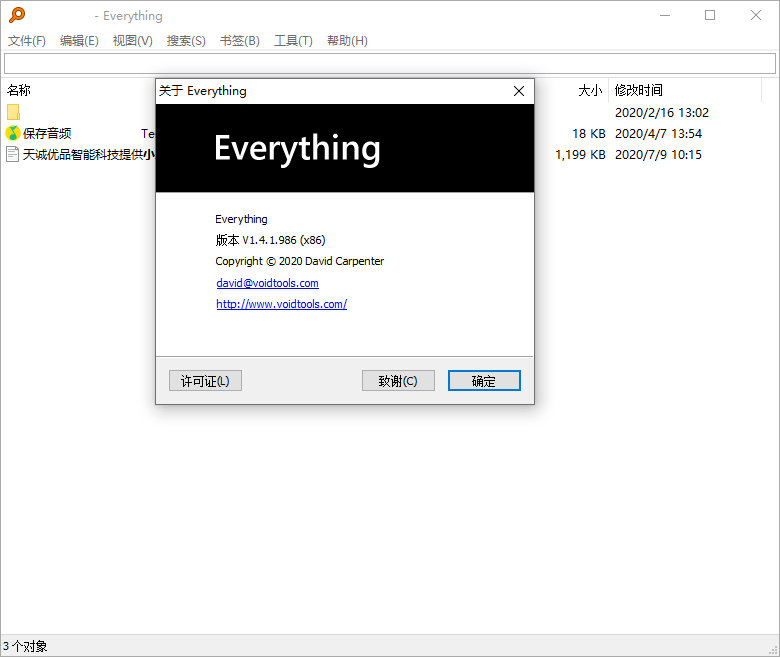Click the 保存音频 file icon
780x657 pixels.
click(13, 133)
